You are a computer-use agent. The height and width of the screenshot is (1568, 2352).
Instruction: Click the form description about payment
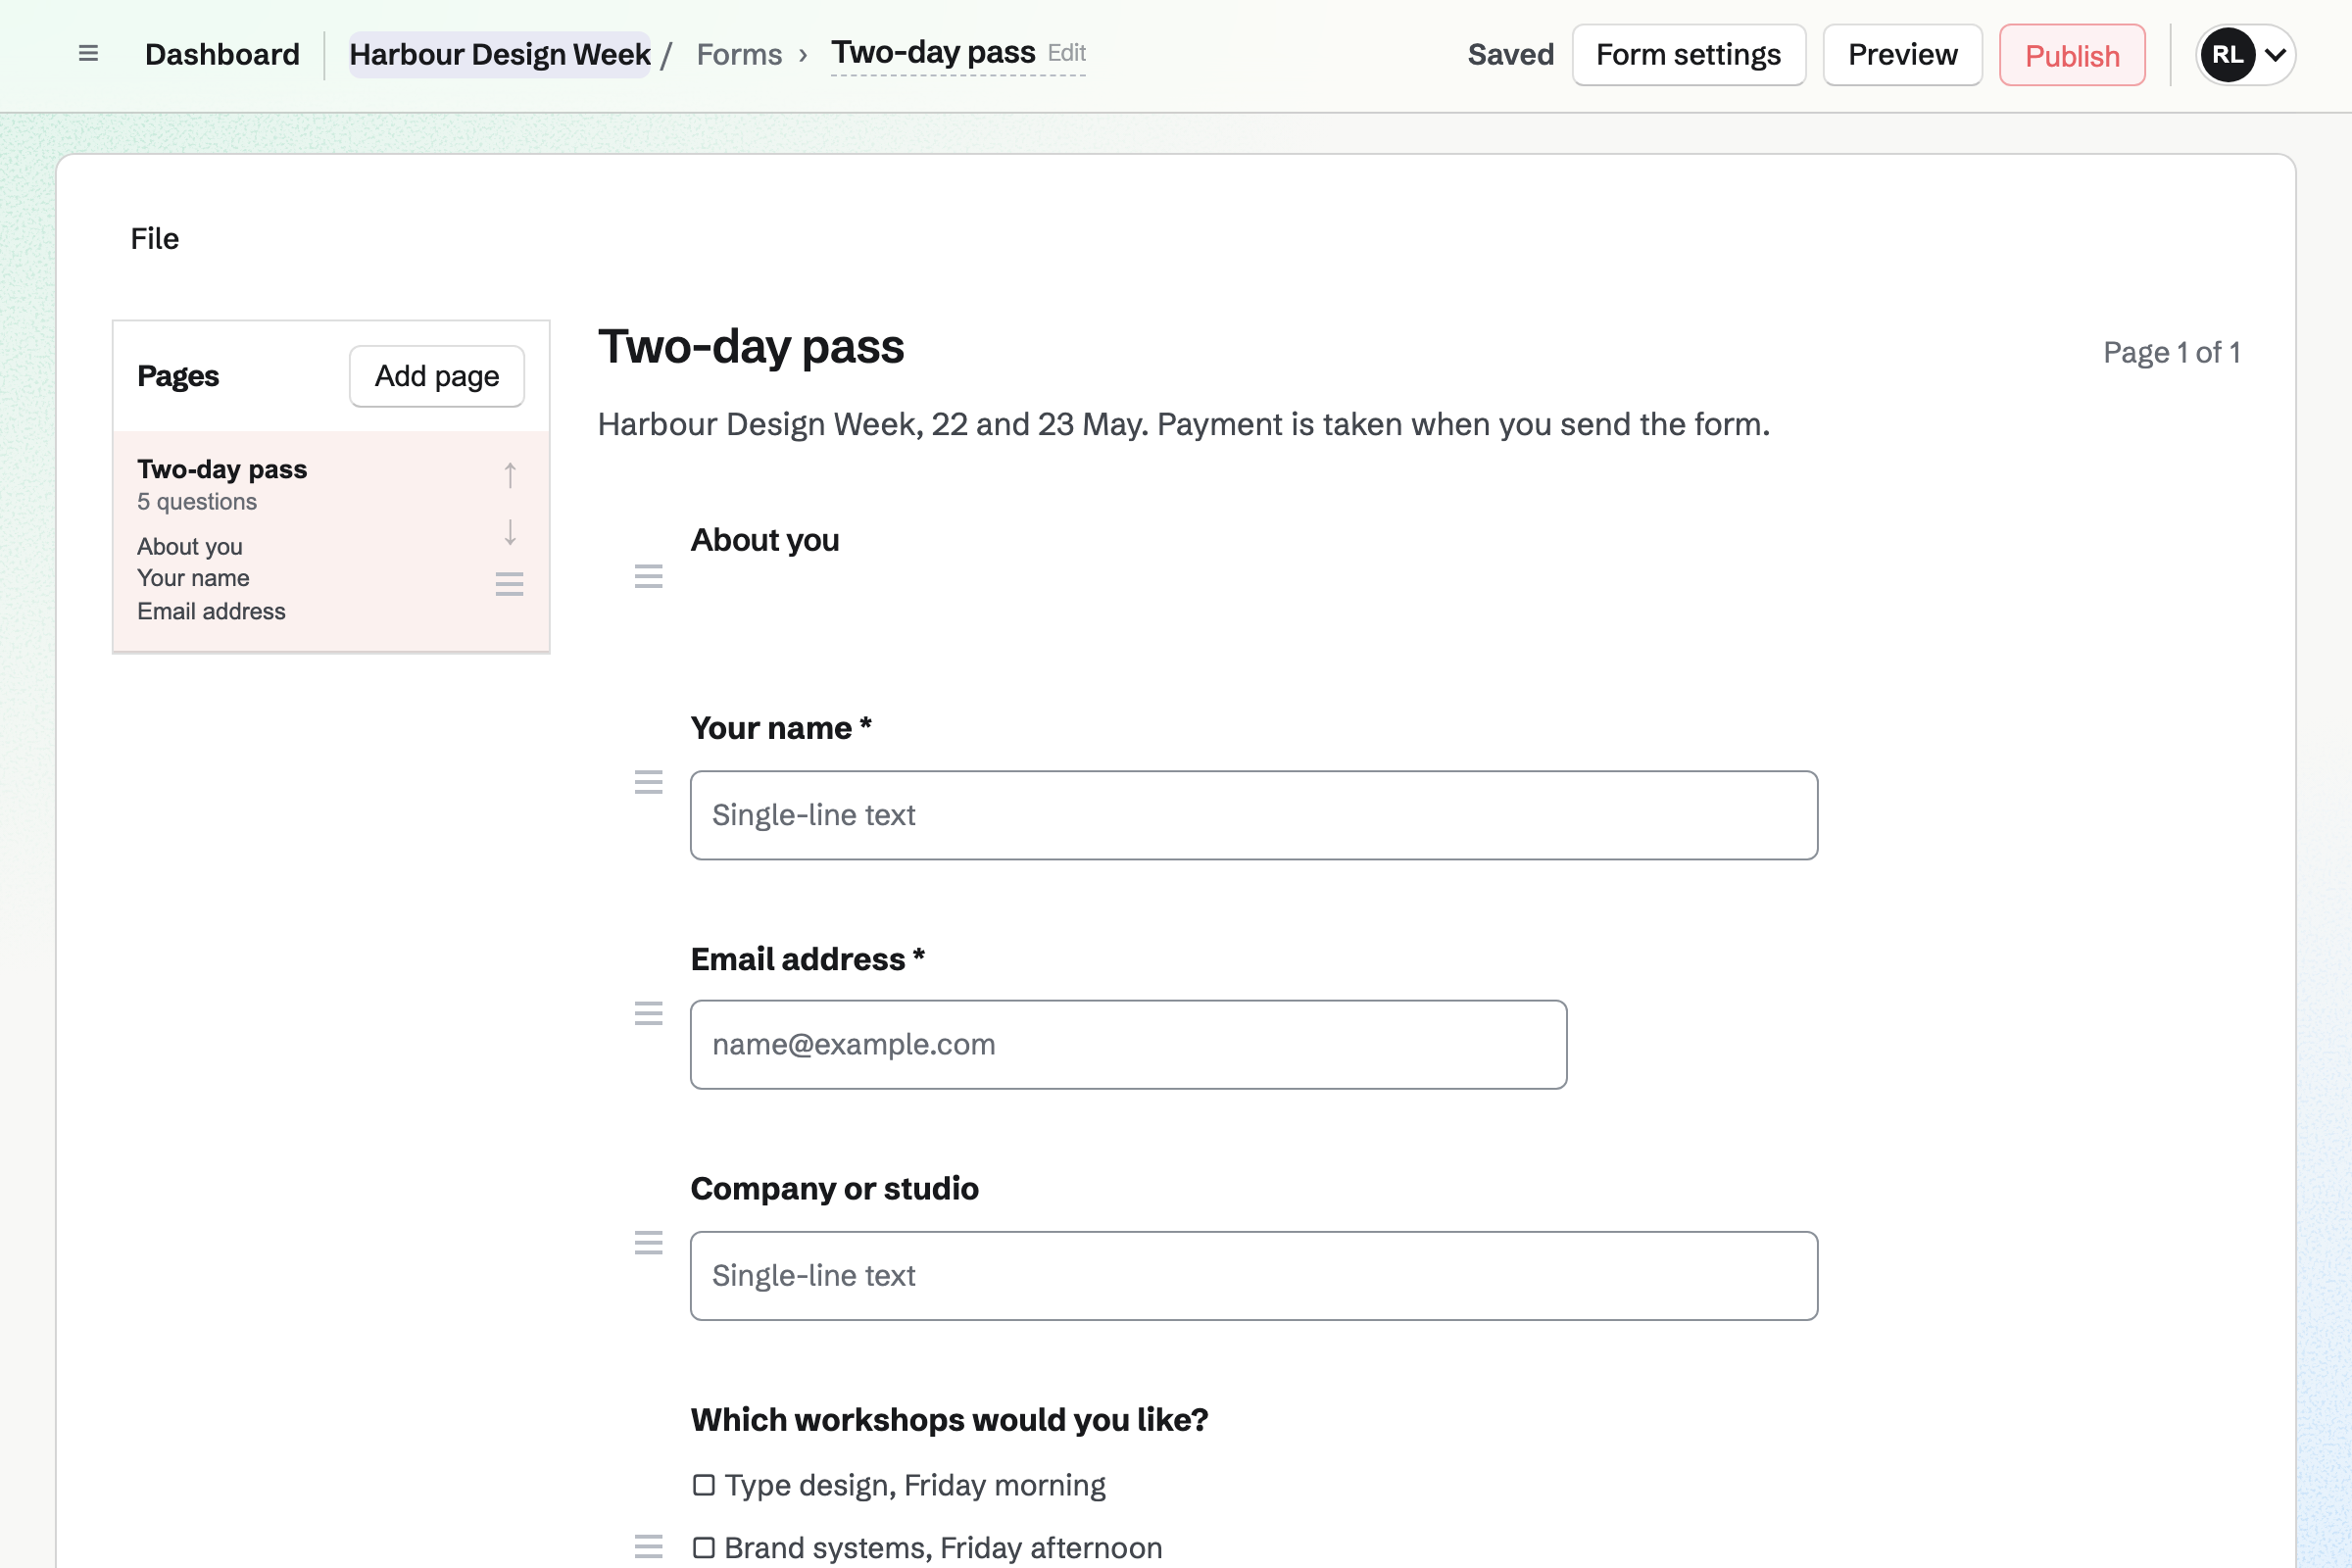click(1184, 424)
